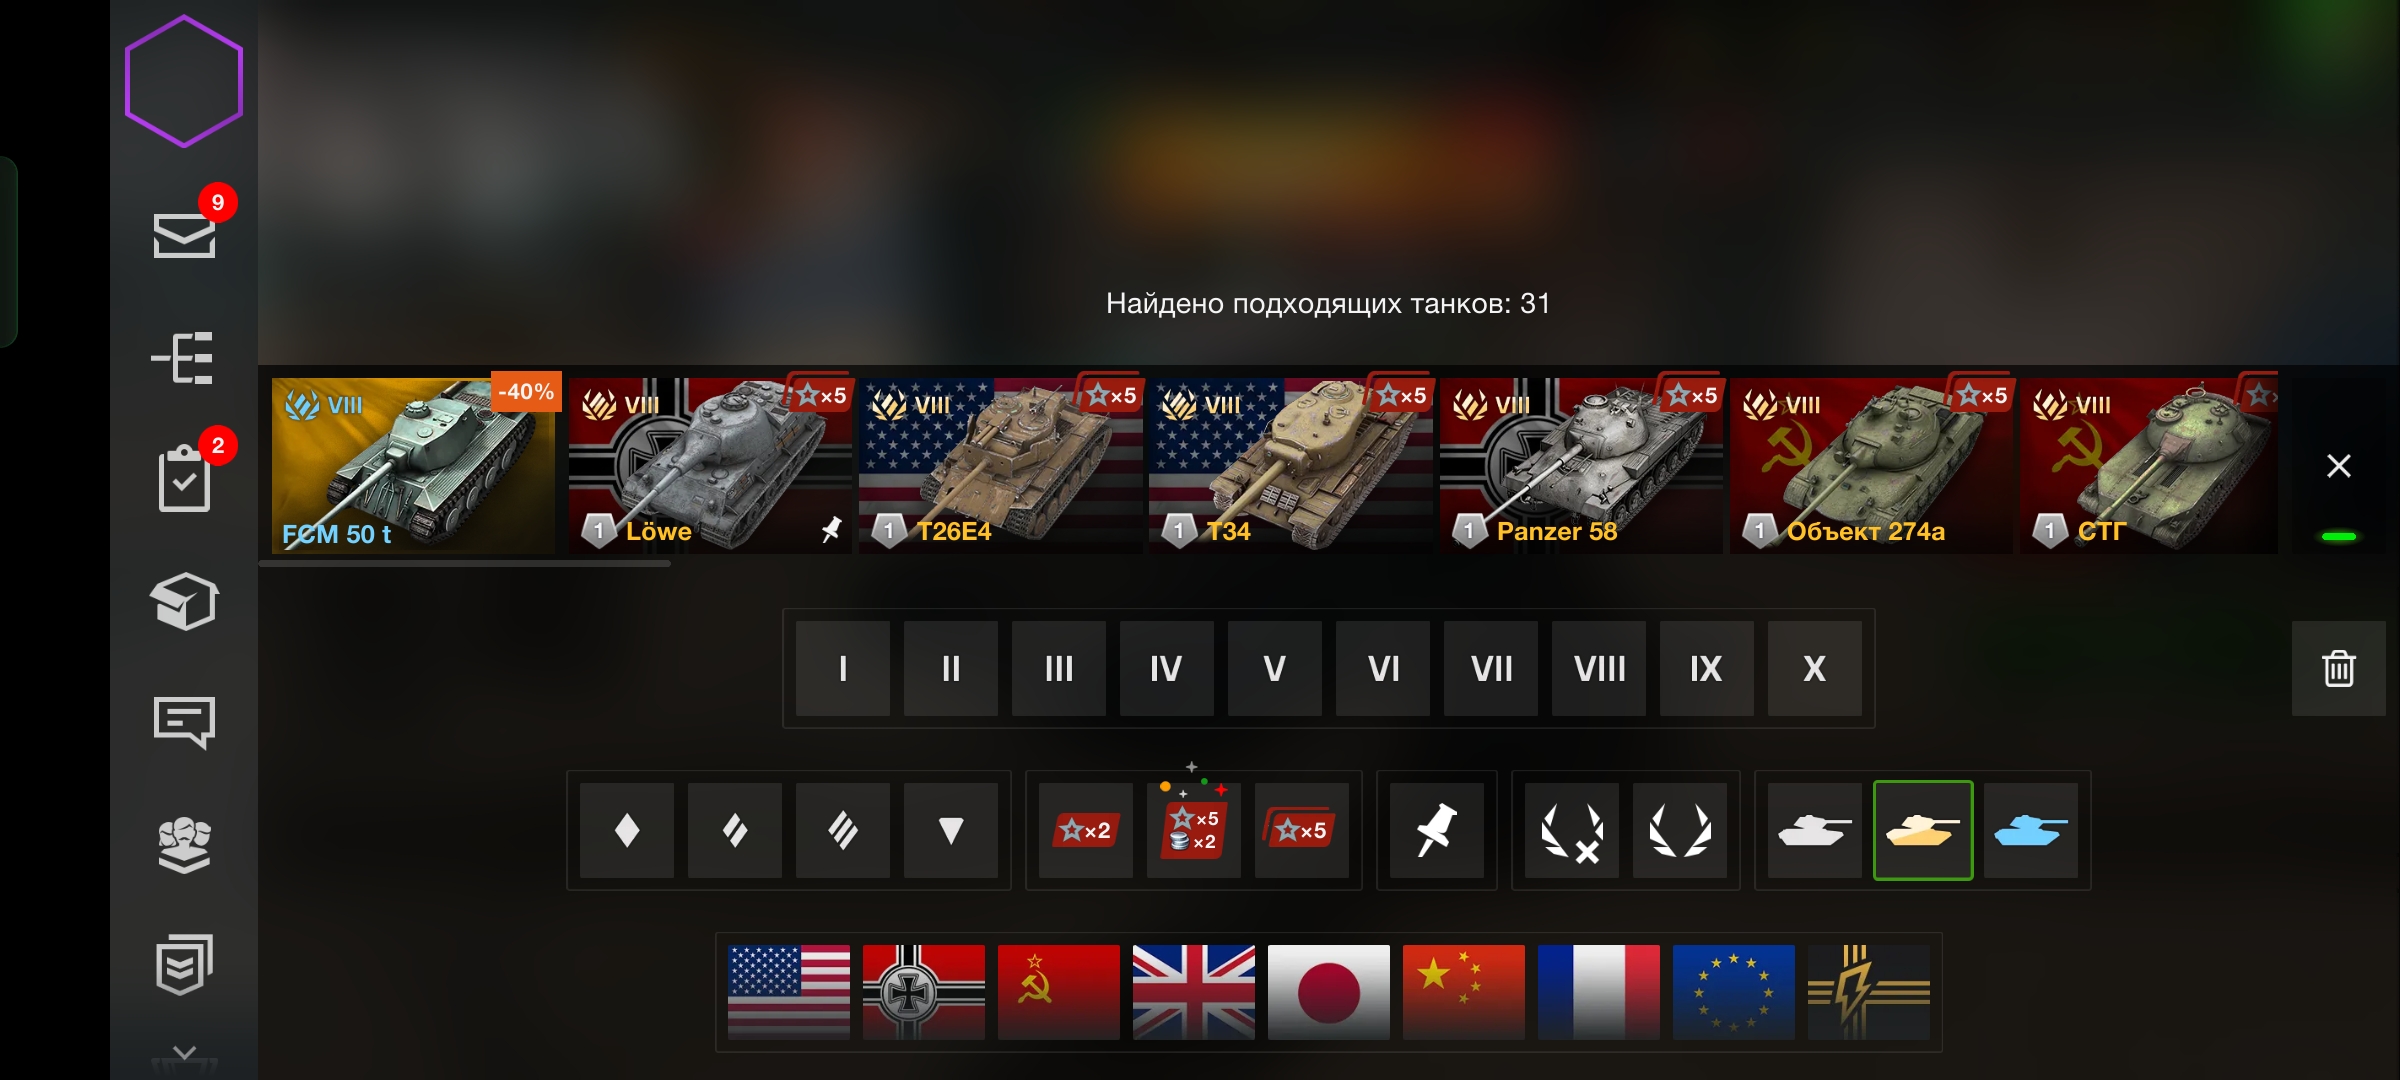Close the filter panel with X
2400x1080 pixels.
(2338, 466)
